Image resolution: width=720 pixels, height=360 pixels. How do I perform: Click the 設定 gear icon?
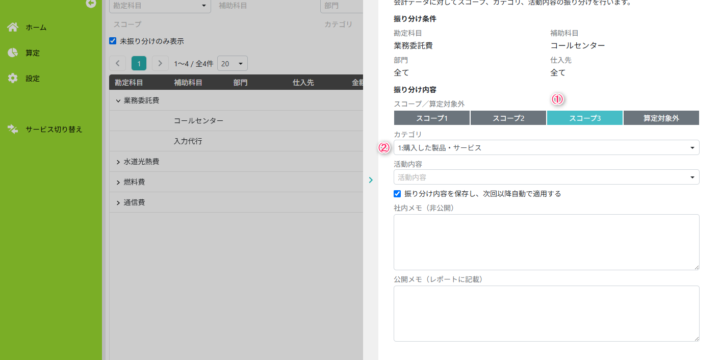[13, 78]
